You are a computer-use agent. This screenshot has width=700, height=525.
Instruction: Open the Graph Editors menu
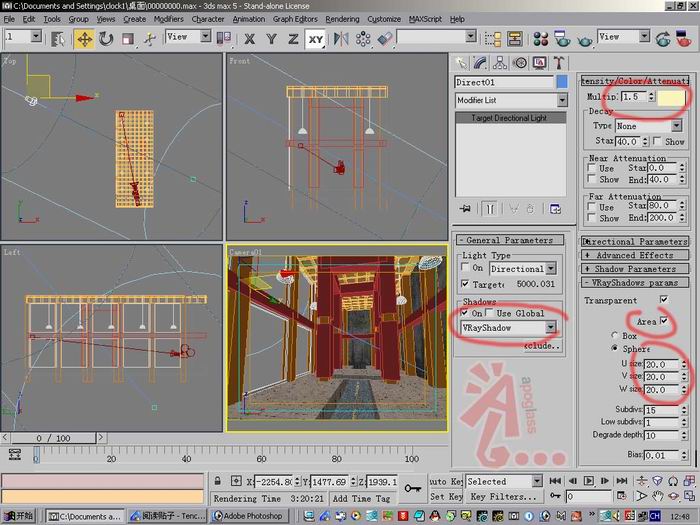[x=295, y=19]
